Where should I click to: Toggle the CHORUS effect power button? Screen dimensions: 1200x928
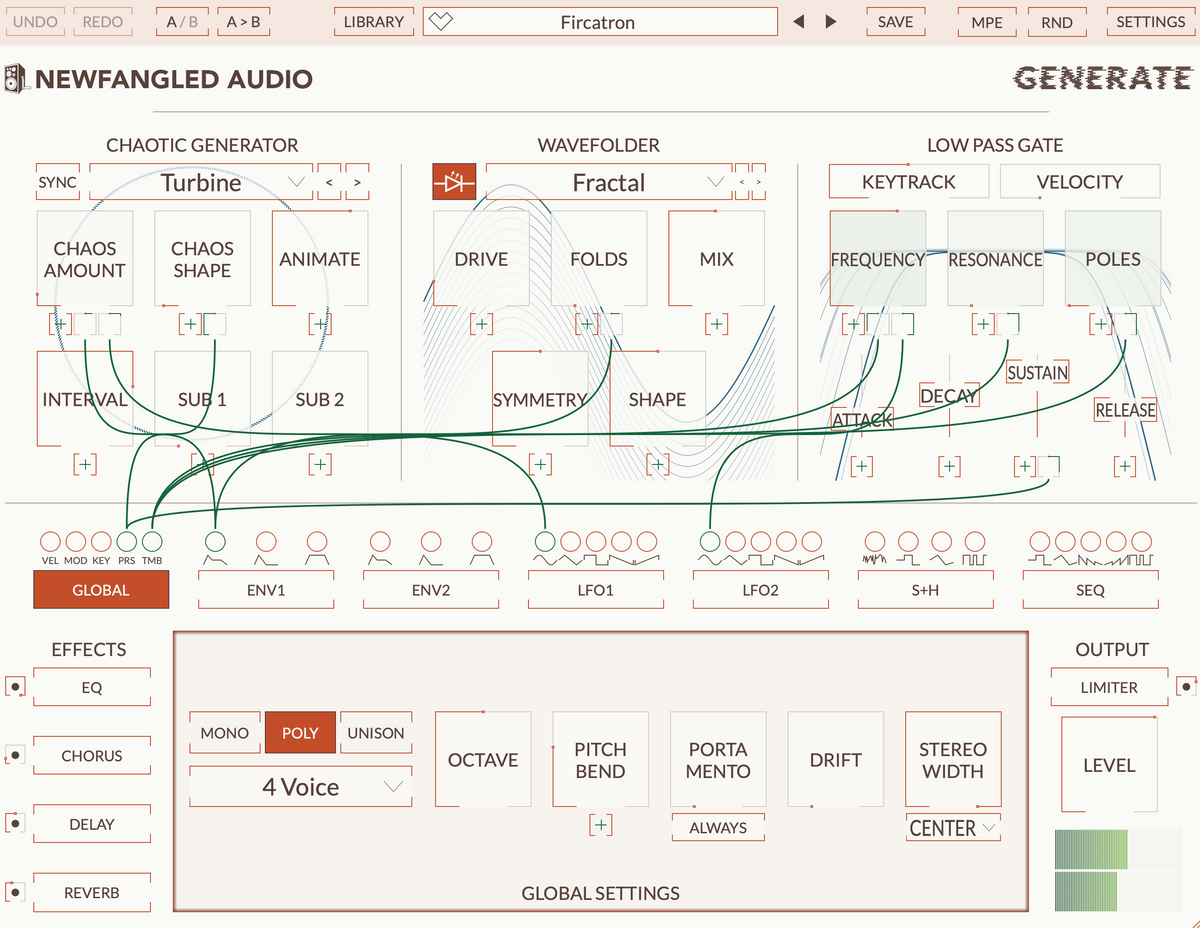coord(15,756)
